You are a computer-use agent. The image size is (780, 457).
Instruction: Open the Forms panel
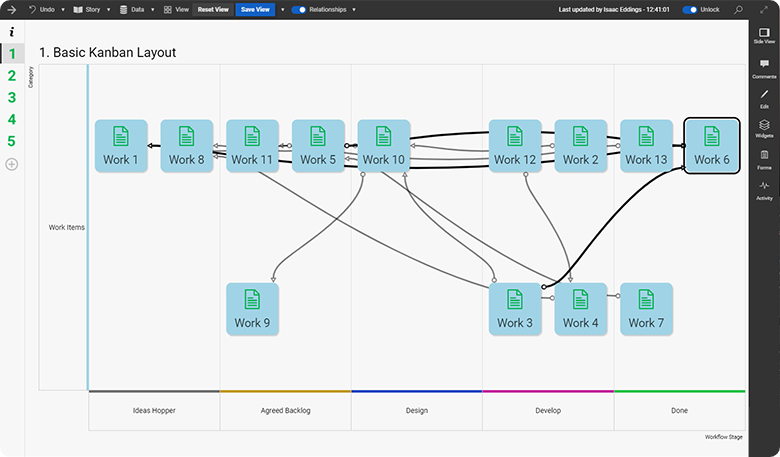pyautogui.click(x=764, y=160)
